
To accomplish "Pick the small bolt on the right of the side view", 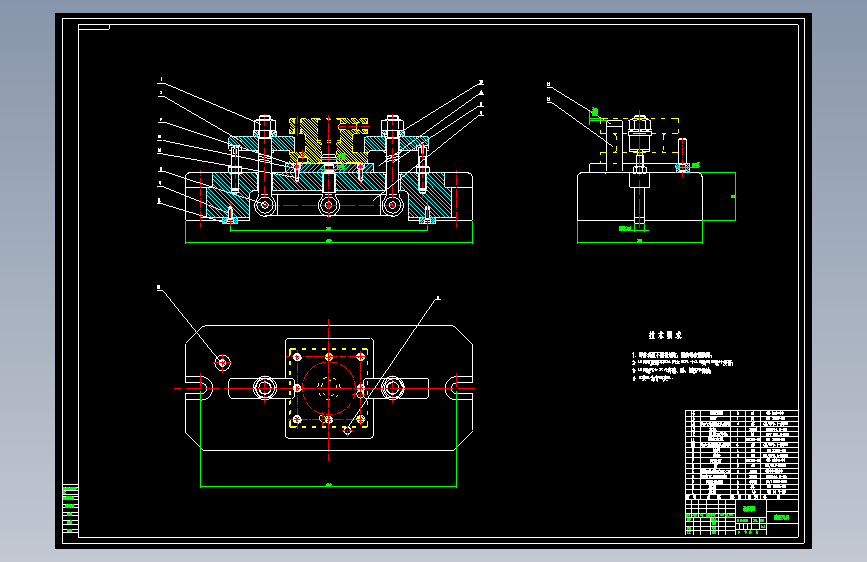I will (683, 153).
